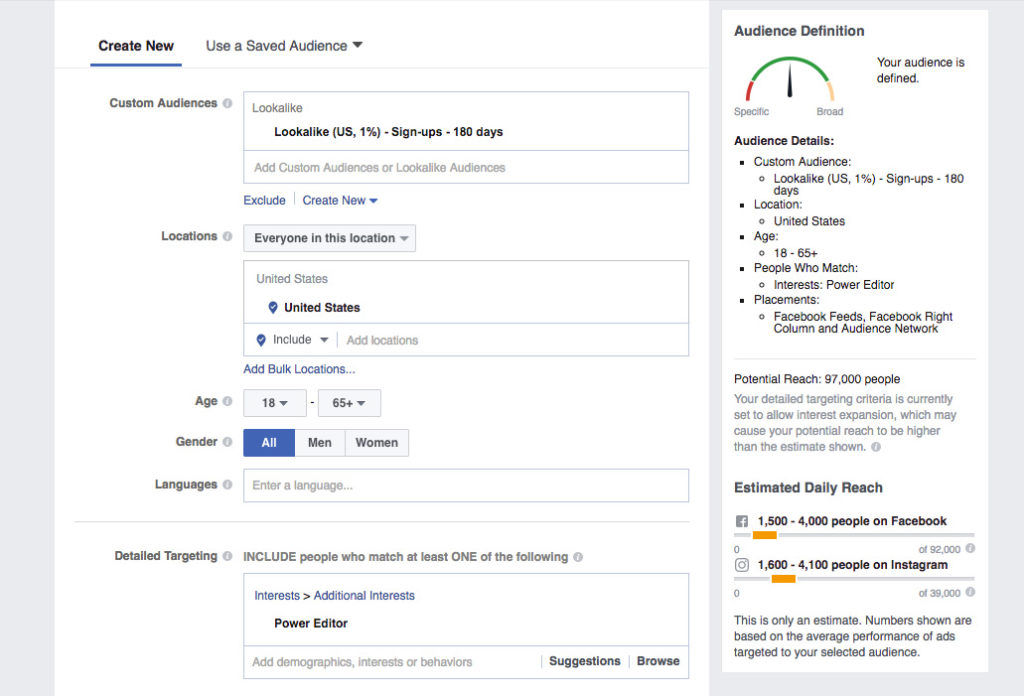Click the pin icon beside Include

[x=261, y=340]
